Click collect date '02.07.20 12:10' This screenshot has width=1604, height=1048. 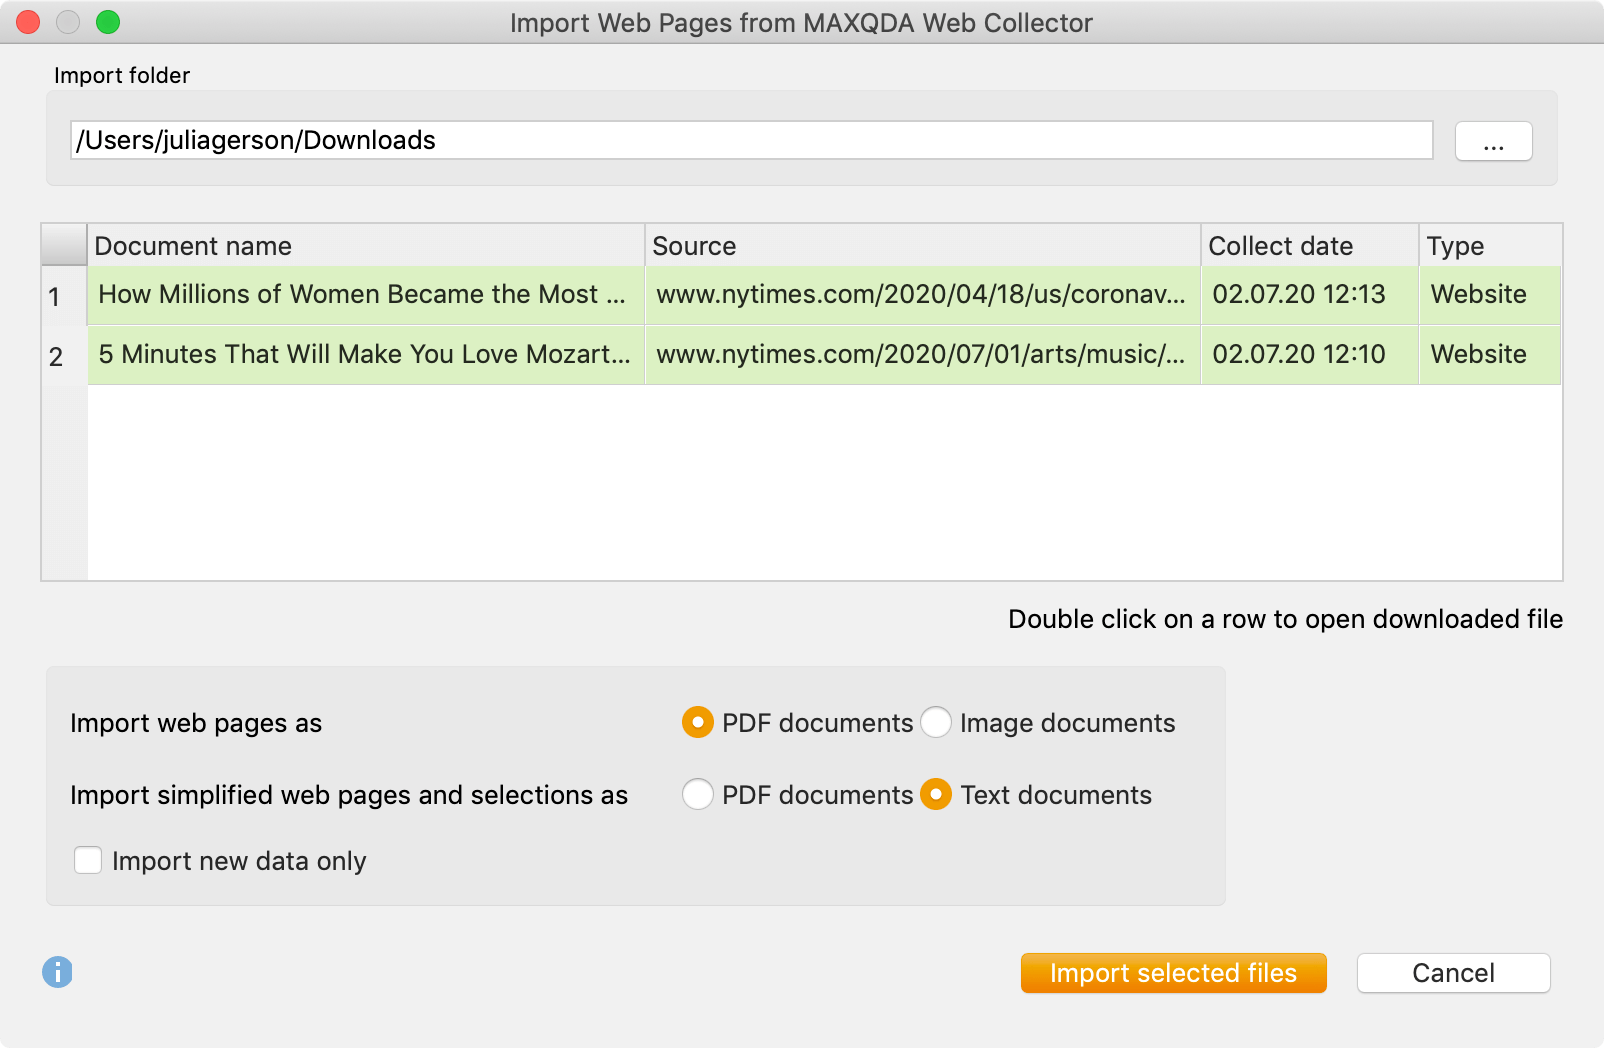[1310, 355]
